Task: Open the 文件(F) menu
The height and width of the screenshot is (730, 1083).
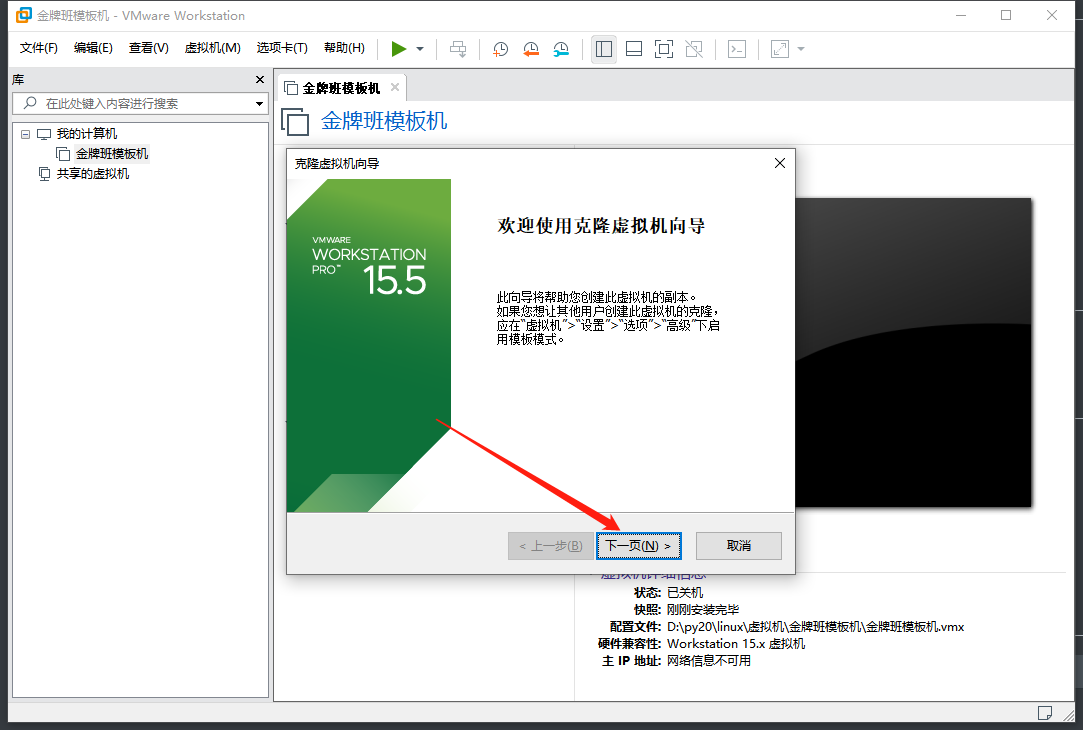Action: tap(39, 48)
